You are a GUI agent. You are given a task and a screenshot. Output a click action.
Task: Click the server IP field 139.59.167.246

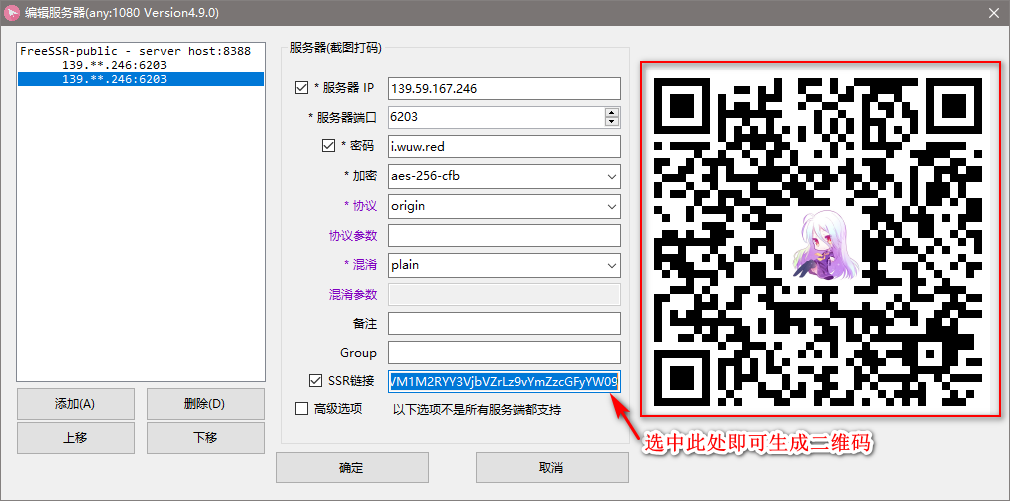pyautogui.click(x=504, y=88)
